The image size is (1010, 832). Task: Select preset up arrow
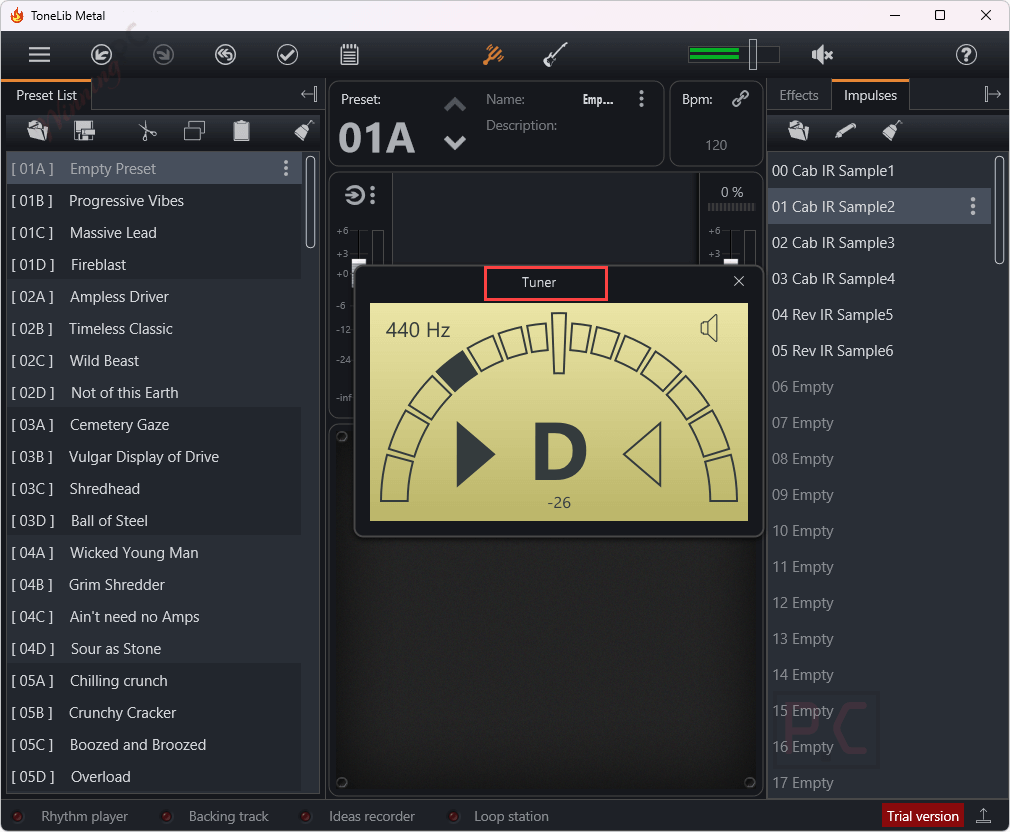tap(455, 105)
